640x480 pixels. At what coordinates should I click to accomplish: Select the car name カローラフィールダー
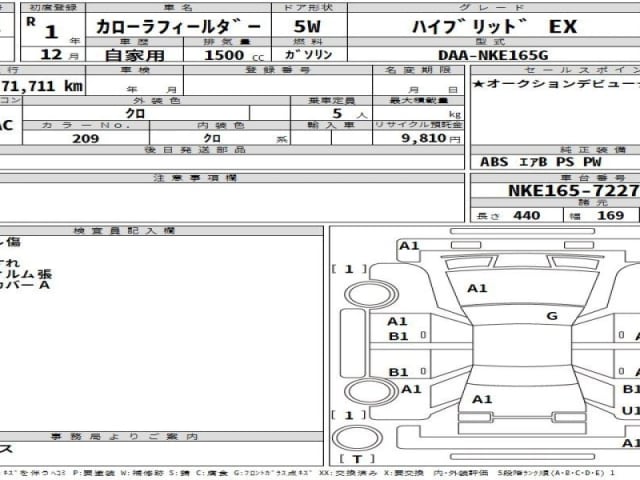(x=178, y=27)
